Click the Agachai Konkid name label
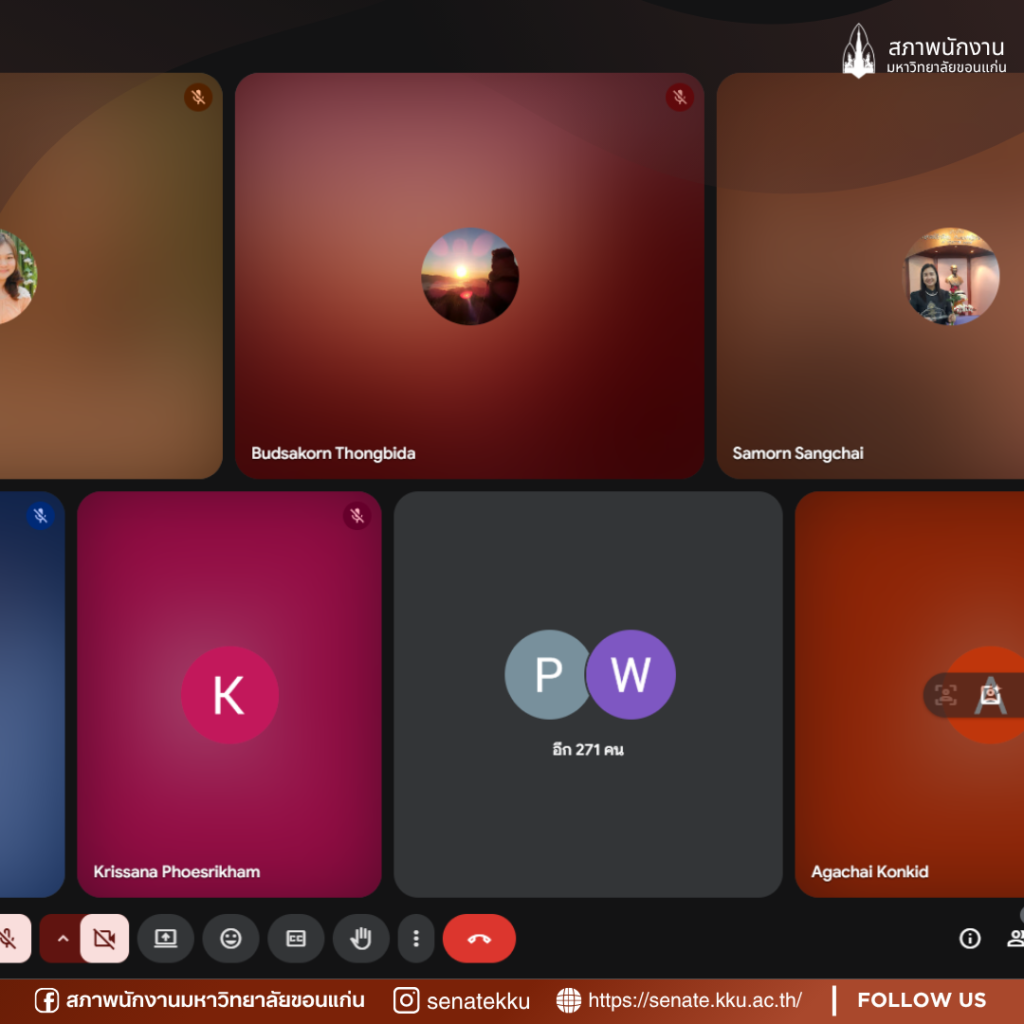Image resolution: width=1024 pixels, height=1024 pixels. pyautogui.click(x=870, y=872)
